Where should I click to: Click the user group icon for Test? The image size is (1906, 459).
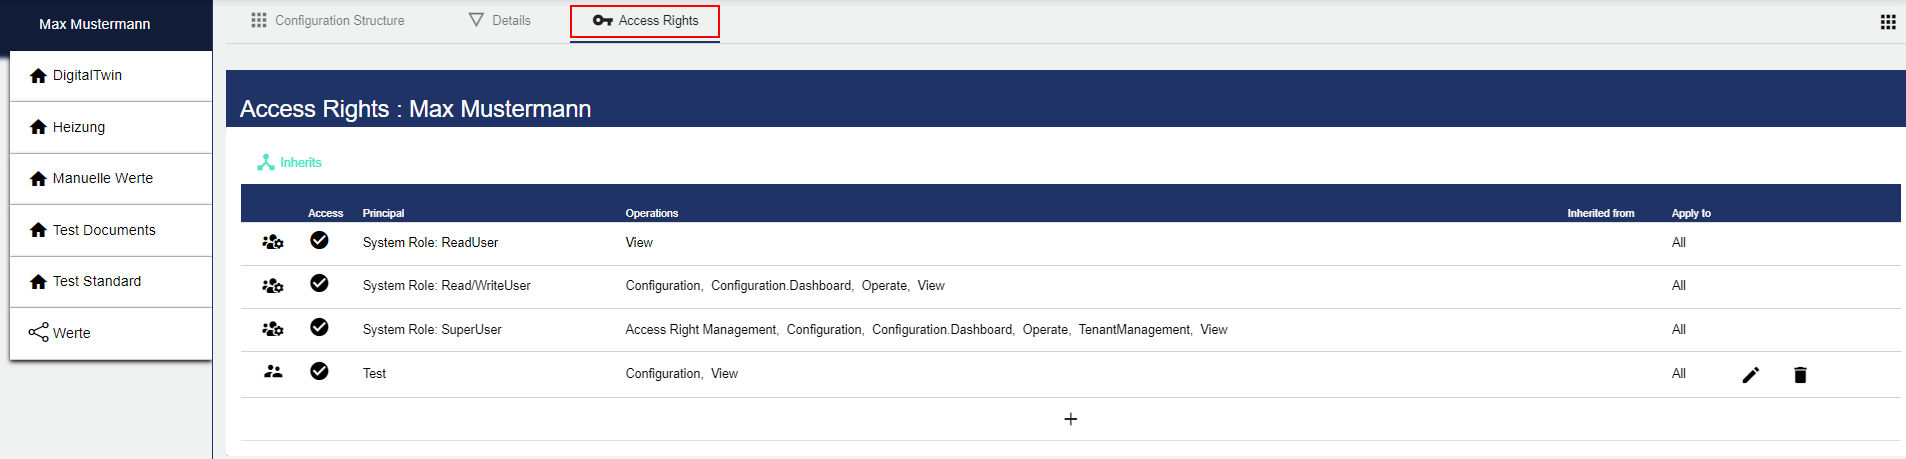[x=273, y=372]
